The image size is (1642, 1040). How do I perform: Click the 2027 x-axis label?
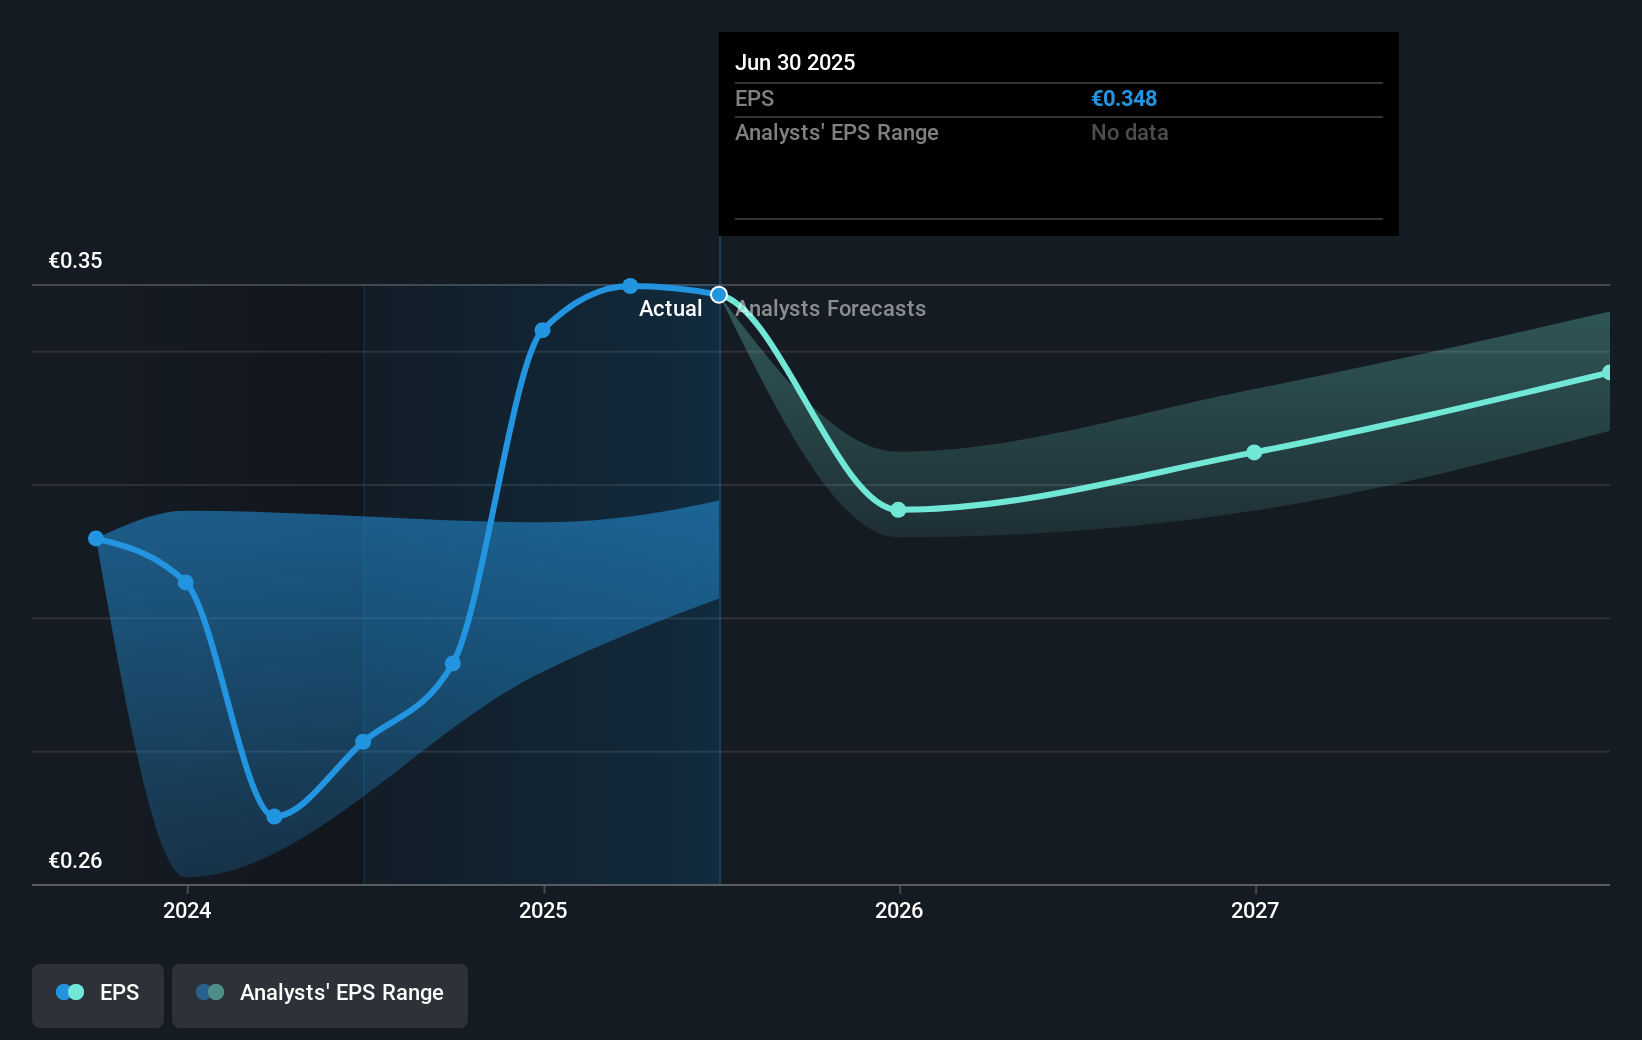[1255, 911]
